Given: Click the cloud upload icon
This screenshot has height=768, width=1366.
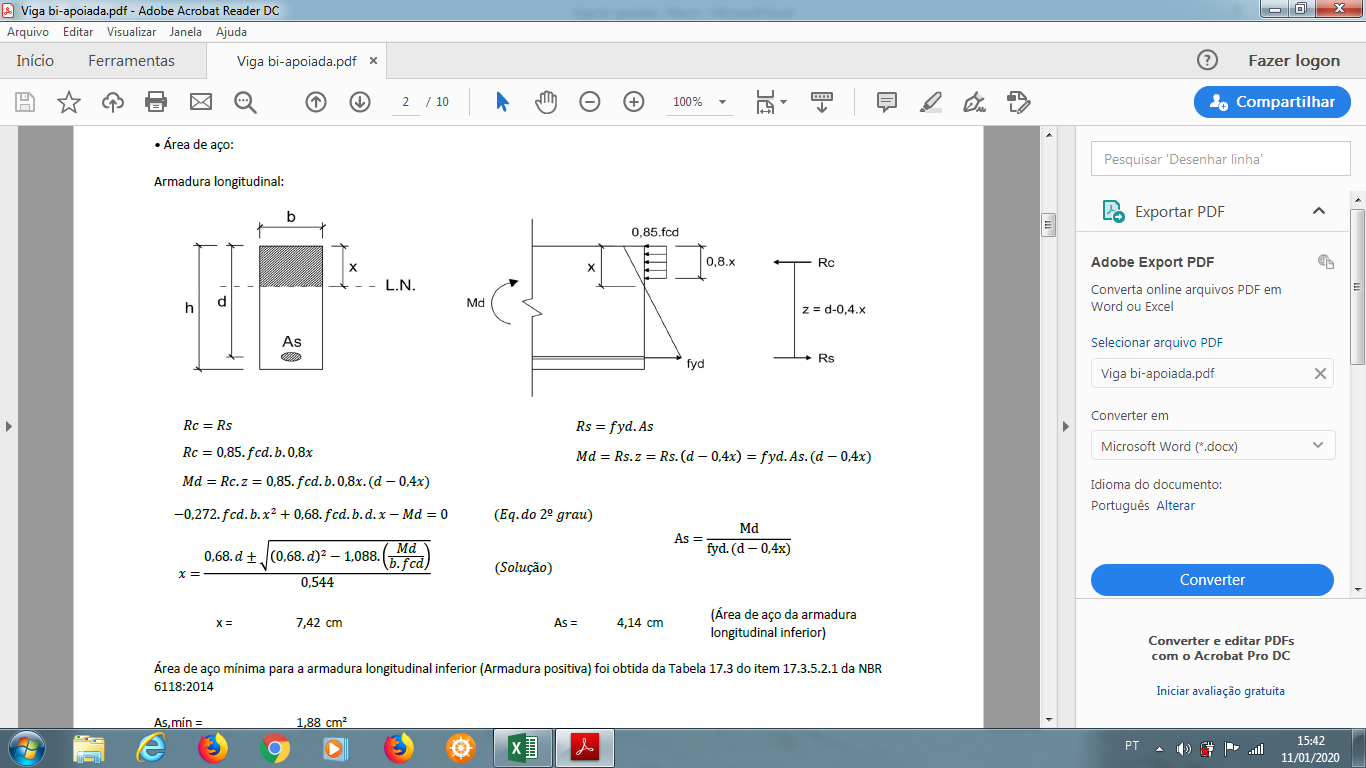Looking at the screenshot, I should (x=113, y=102).
